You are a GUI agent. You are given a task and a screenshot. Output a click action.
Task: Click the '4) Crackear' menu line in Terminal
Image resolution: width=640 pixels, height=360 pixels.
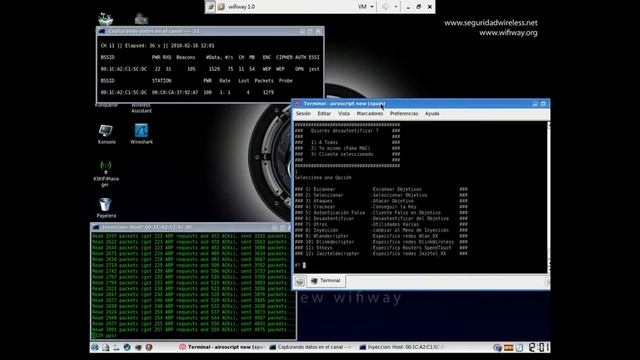coord(381,207)
